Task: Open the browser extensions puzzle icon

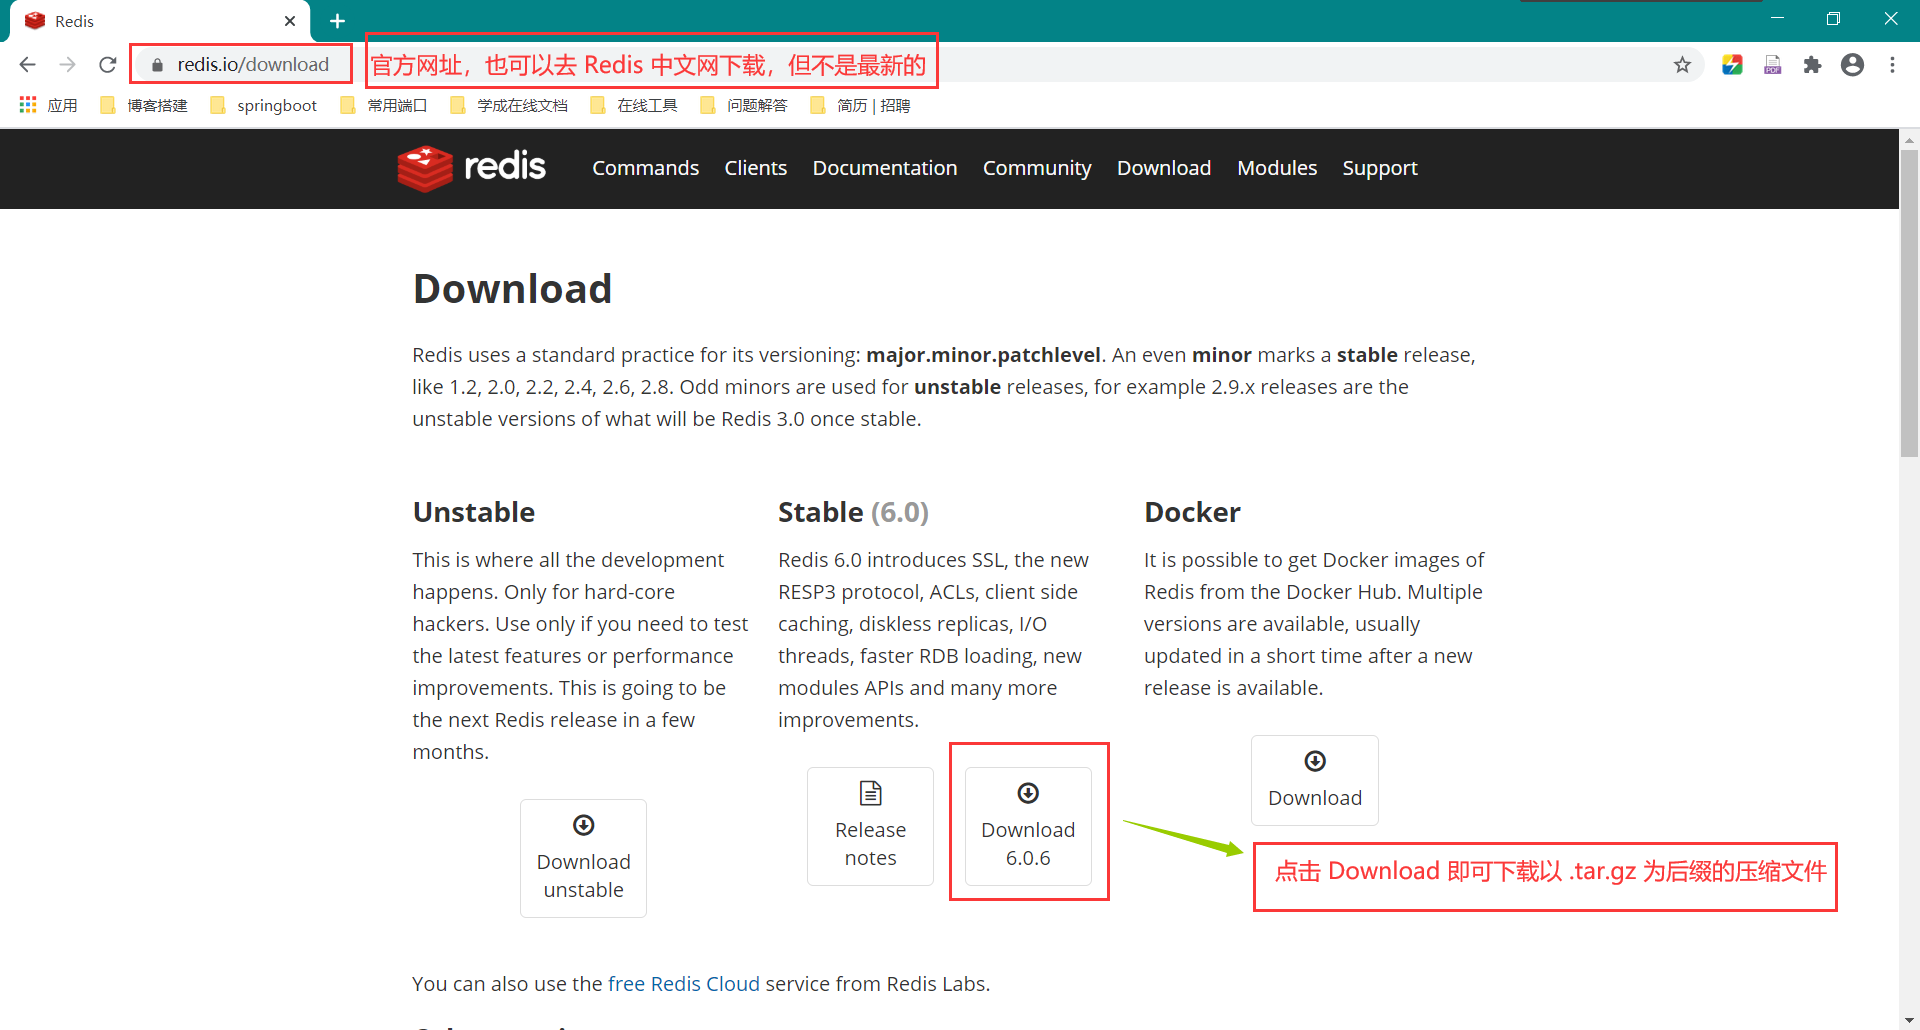Action: click(x=1812, y=65)
